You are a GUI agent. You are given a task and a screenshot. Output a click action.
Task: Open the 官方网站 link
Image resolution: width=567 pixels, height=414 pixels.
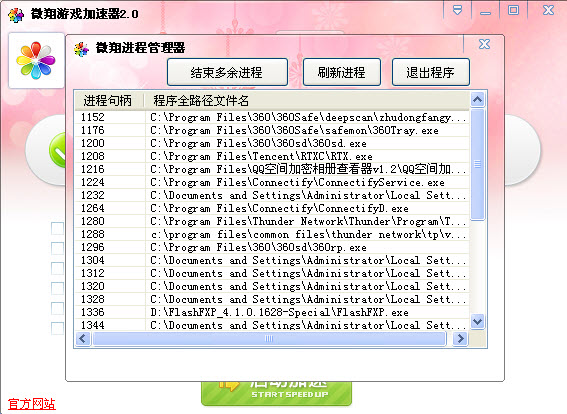click(32, 404)
